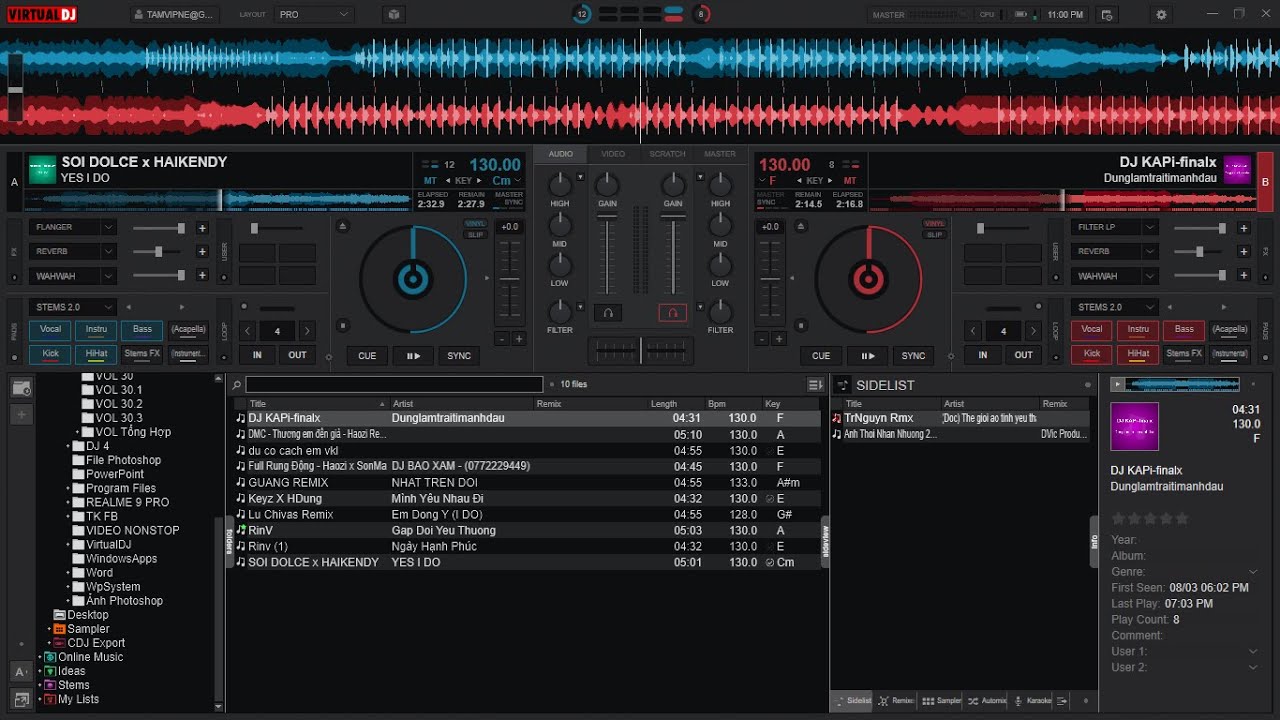Click SYNC on deck A
This screenshot has height=720, width=1280.
(x=459, y=355)
